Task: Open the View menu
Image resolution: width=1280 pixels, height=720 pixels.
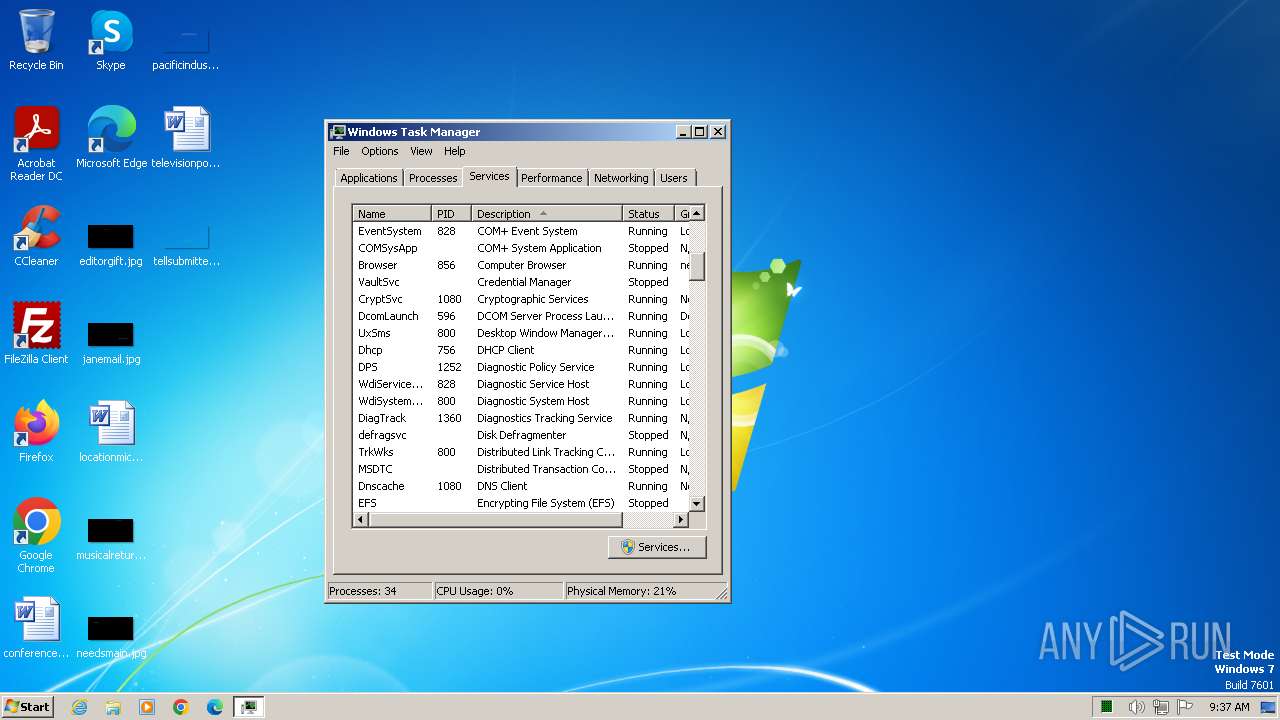Action: (x=421, y=151)
